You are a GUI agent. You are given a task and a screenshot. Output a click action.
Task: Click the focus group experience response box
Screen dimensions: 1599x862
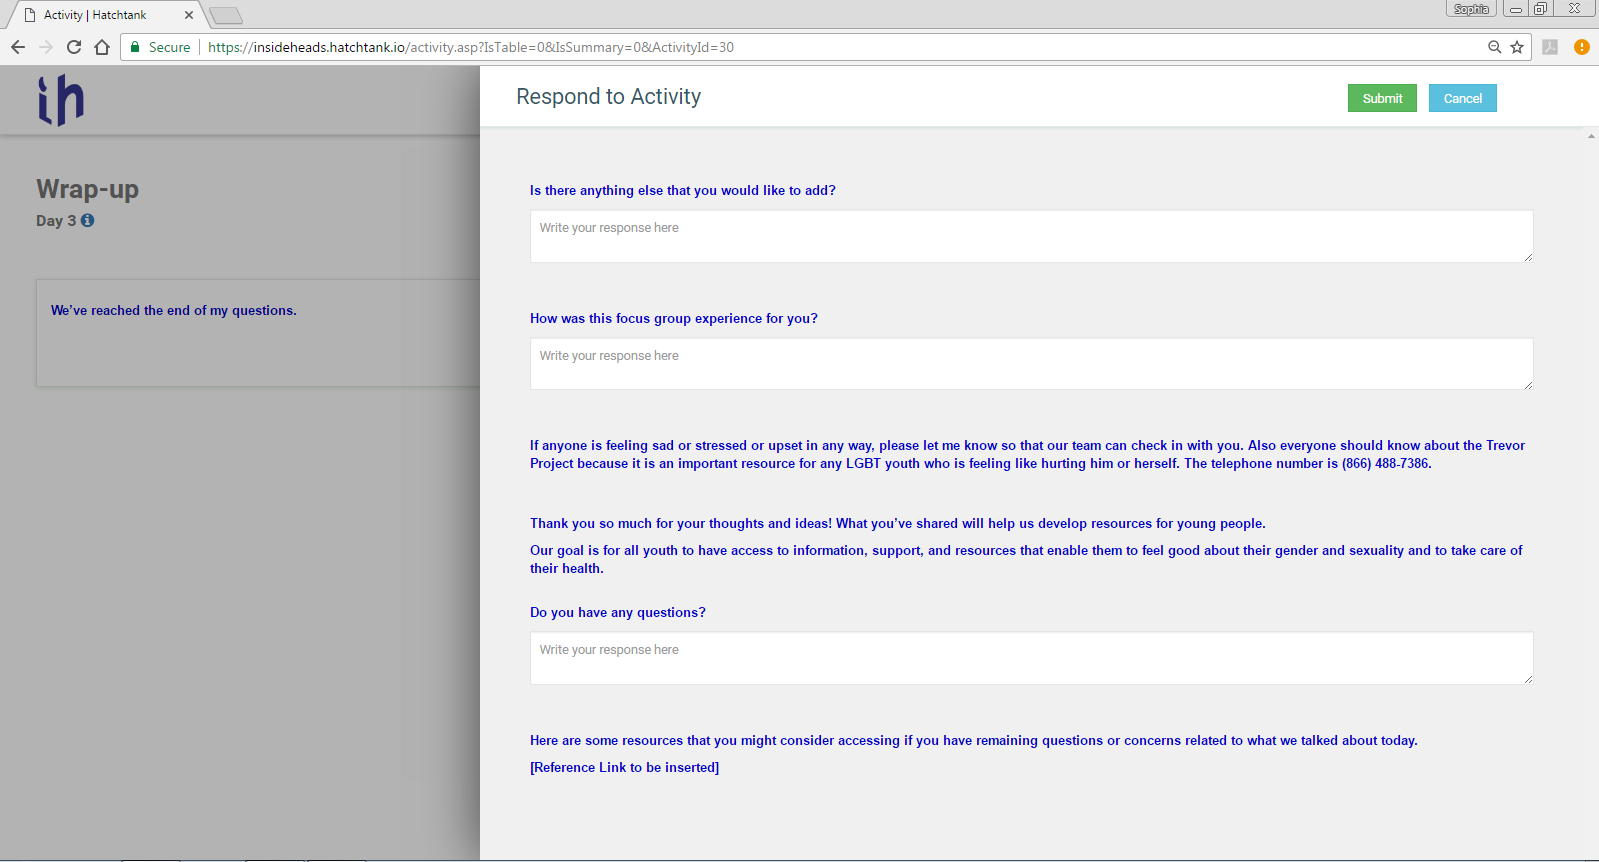(x=1031, y=364)
